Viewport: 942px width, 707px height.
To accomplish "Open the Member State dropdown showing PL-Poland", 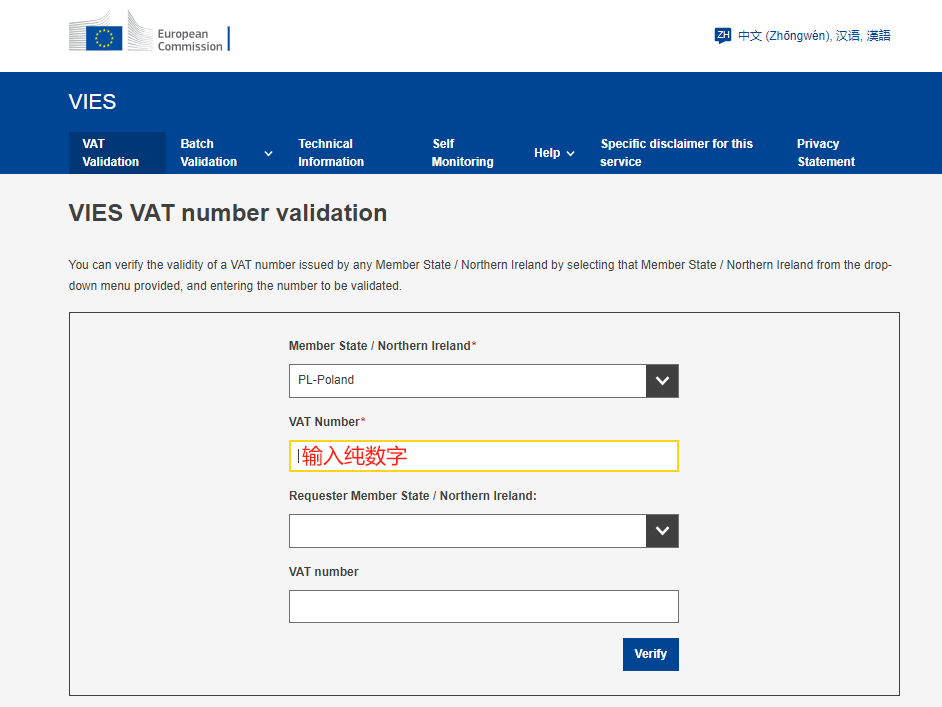I will pos(484,381).
